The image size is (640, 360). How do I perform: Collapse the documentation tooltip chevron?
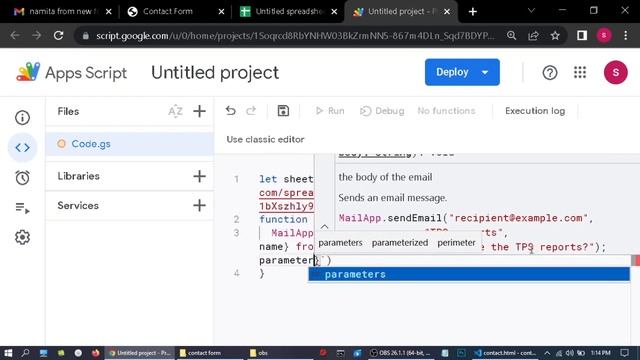[324, 226]
